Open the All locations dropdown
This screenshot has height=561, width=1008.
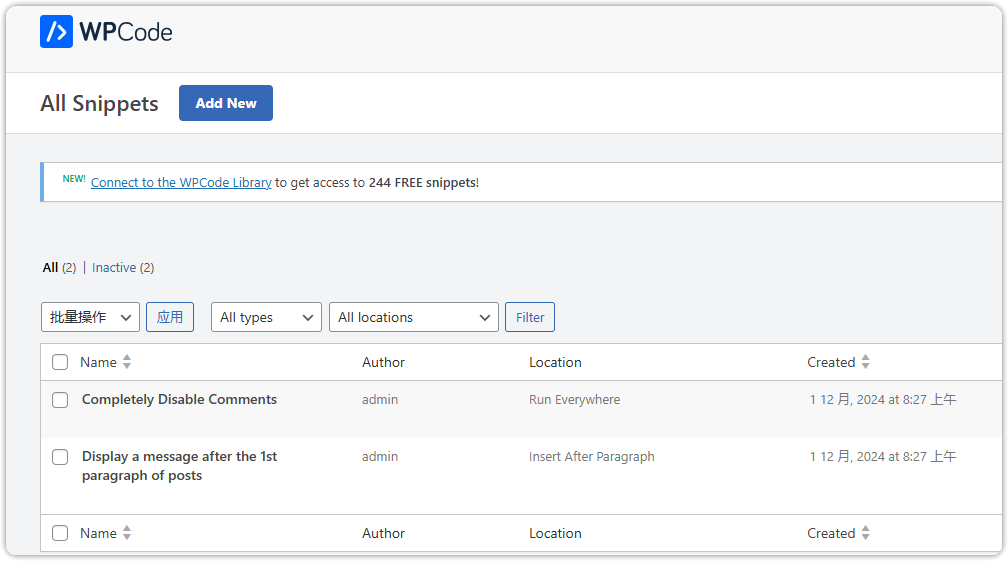point(413,317)
